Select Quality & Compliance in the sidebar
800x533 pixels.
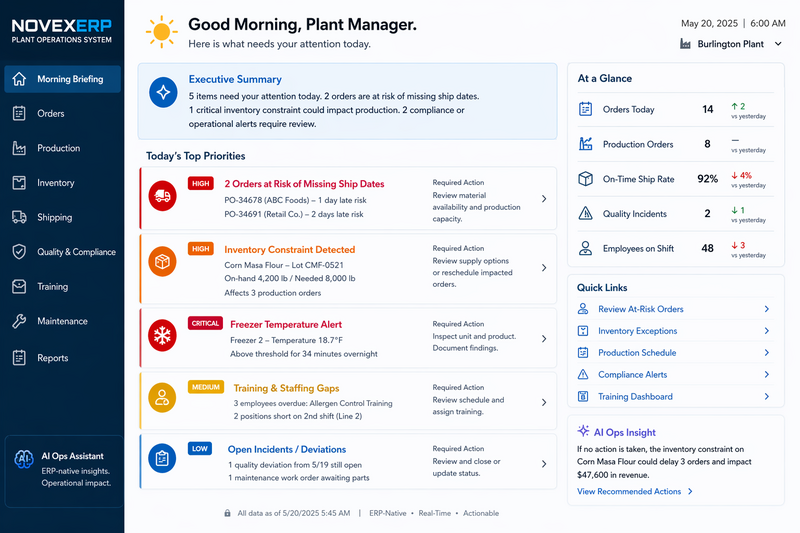tap(63, 251)
